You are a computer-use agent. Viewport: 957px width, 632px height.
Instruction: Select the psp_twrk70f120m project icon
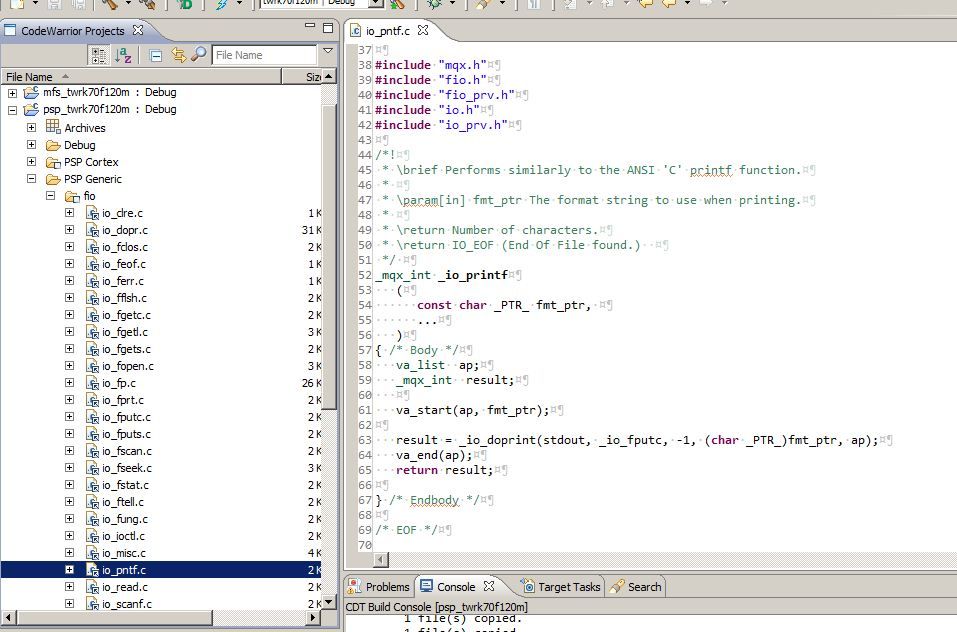(31, 109)
